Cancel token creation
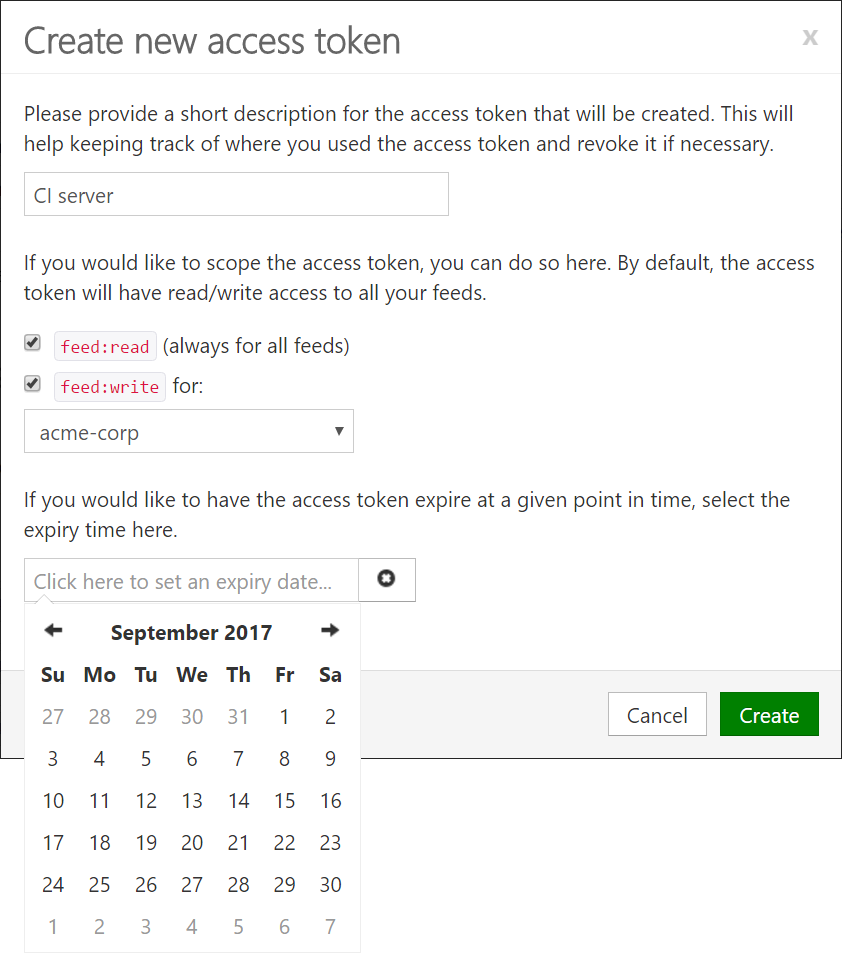The image size is (842, 953). tap(657, 714)
